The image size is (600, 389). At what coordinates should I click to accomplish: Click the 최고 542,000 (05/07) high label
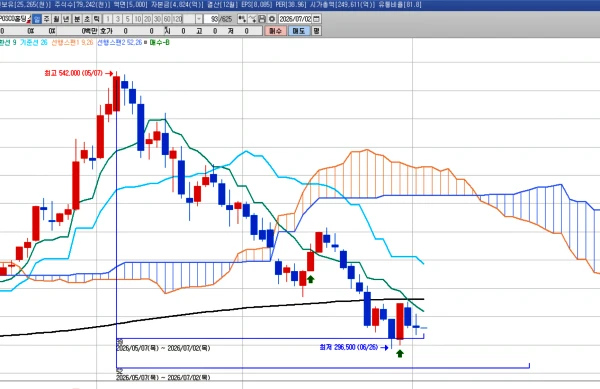point(73,73)
